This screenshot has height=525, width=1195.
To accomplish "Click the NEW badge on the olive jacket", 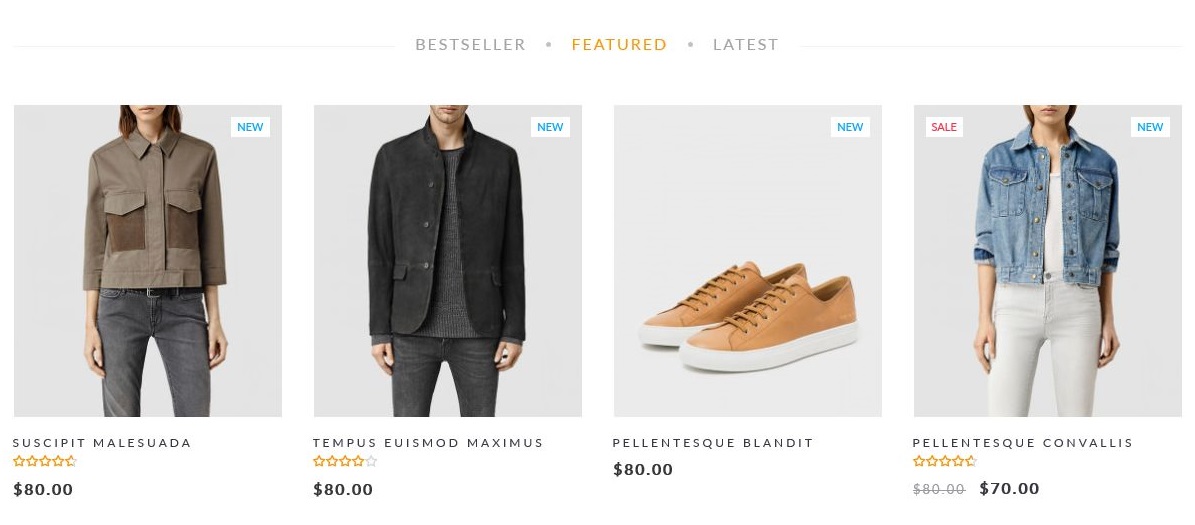I will [x=250, y=127].
